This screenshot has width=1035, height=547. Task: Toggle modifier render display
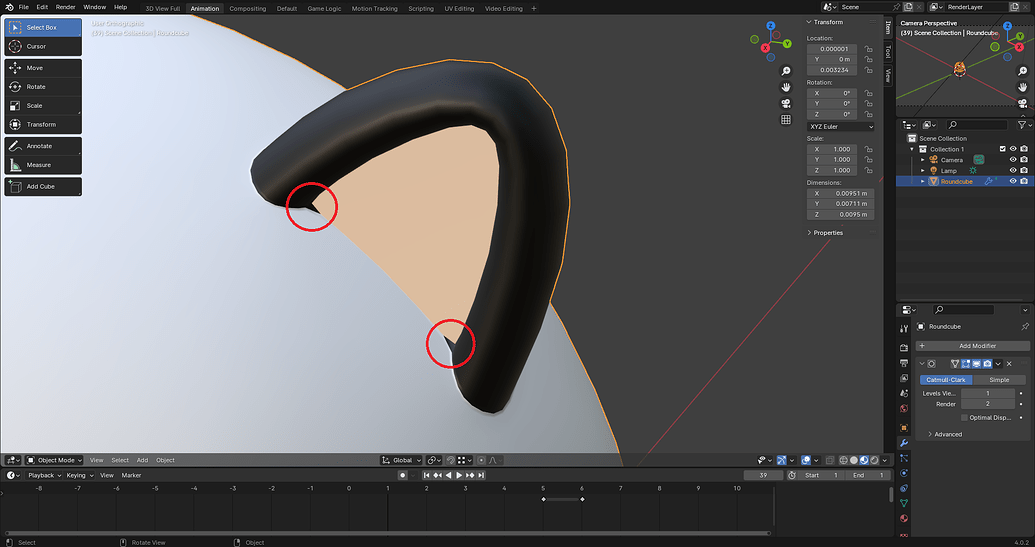tap(987, 364)
